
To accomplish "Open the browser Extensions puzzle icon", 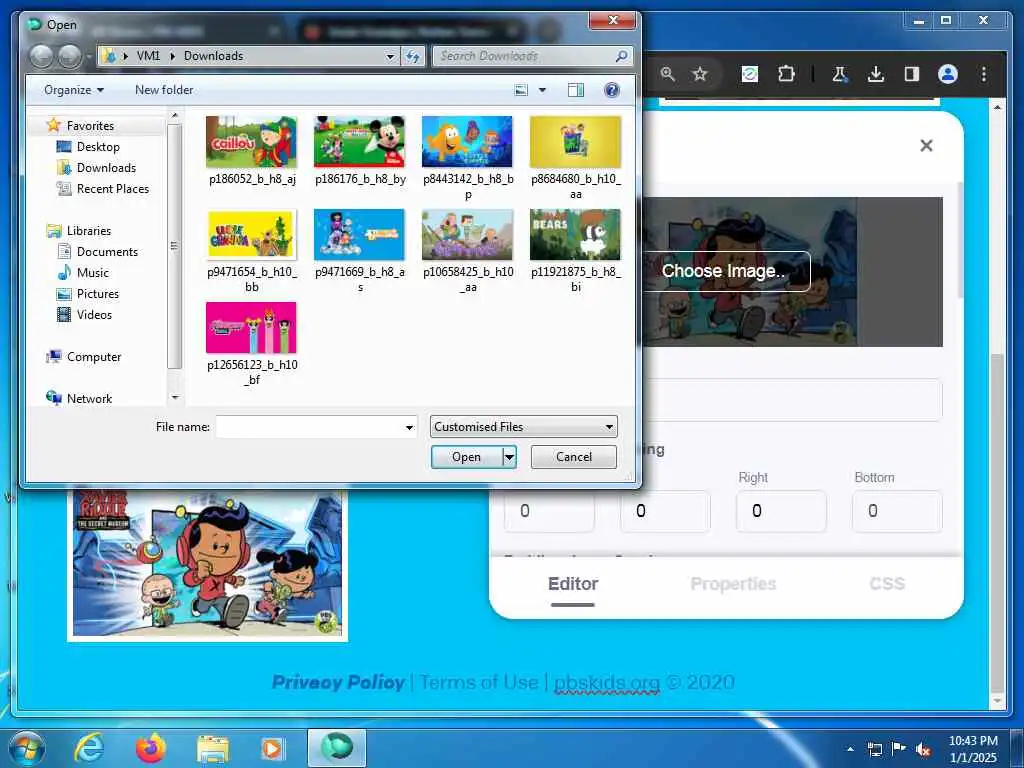I will (x=786, y=74).
